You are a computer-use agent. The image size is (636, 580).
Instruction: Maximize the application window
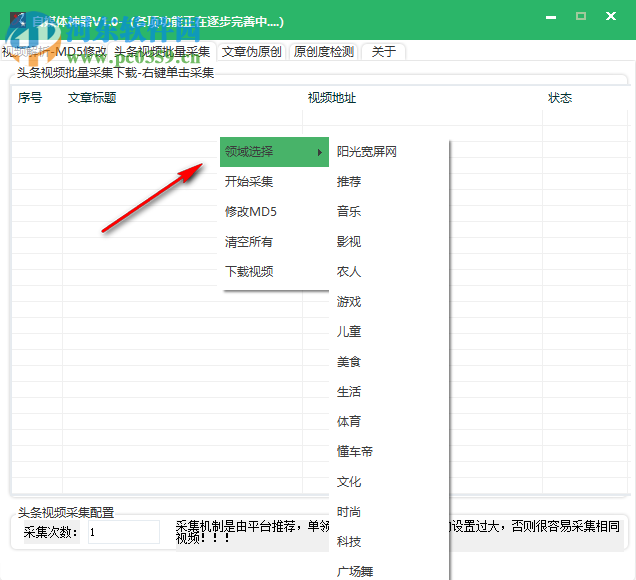581,16
